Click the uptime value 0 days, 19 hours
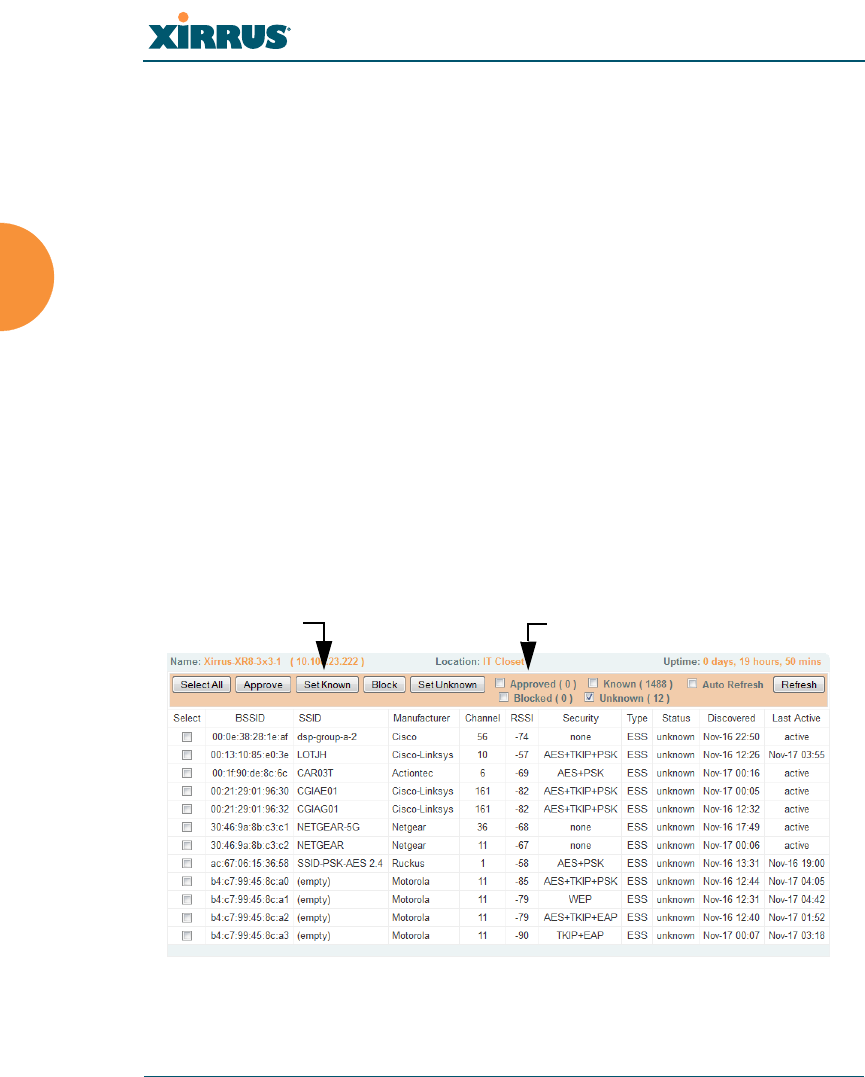This screenshot has height=1077, width=865. click(741, 661)
